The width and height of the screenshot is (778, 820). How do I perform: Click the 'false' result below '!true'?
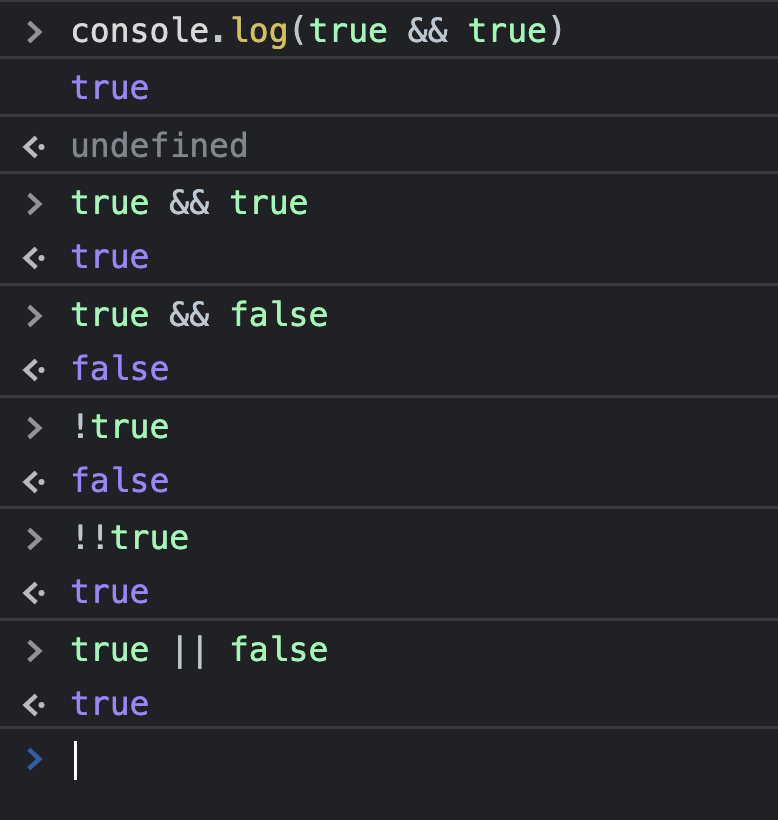pos(120,481)
